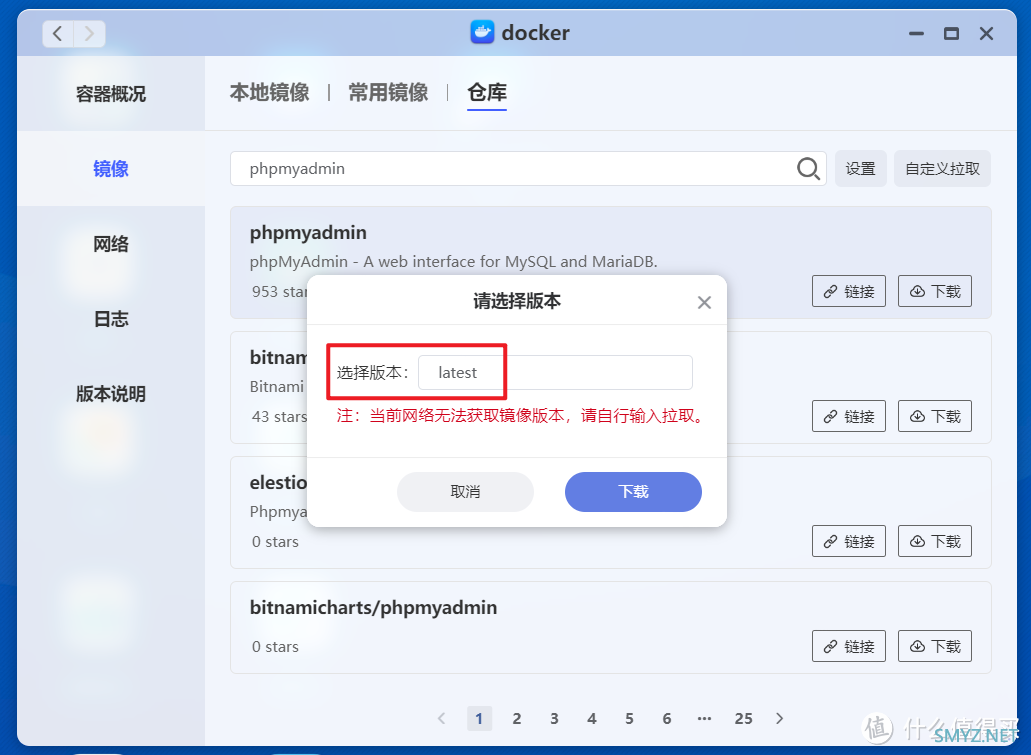Click the docker whale app icon
The height and width of the screenshot is (755, 1031).
tap(482, 32)
